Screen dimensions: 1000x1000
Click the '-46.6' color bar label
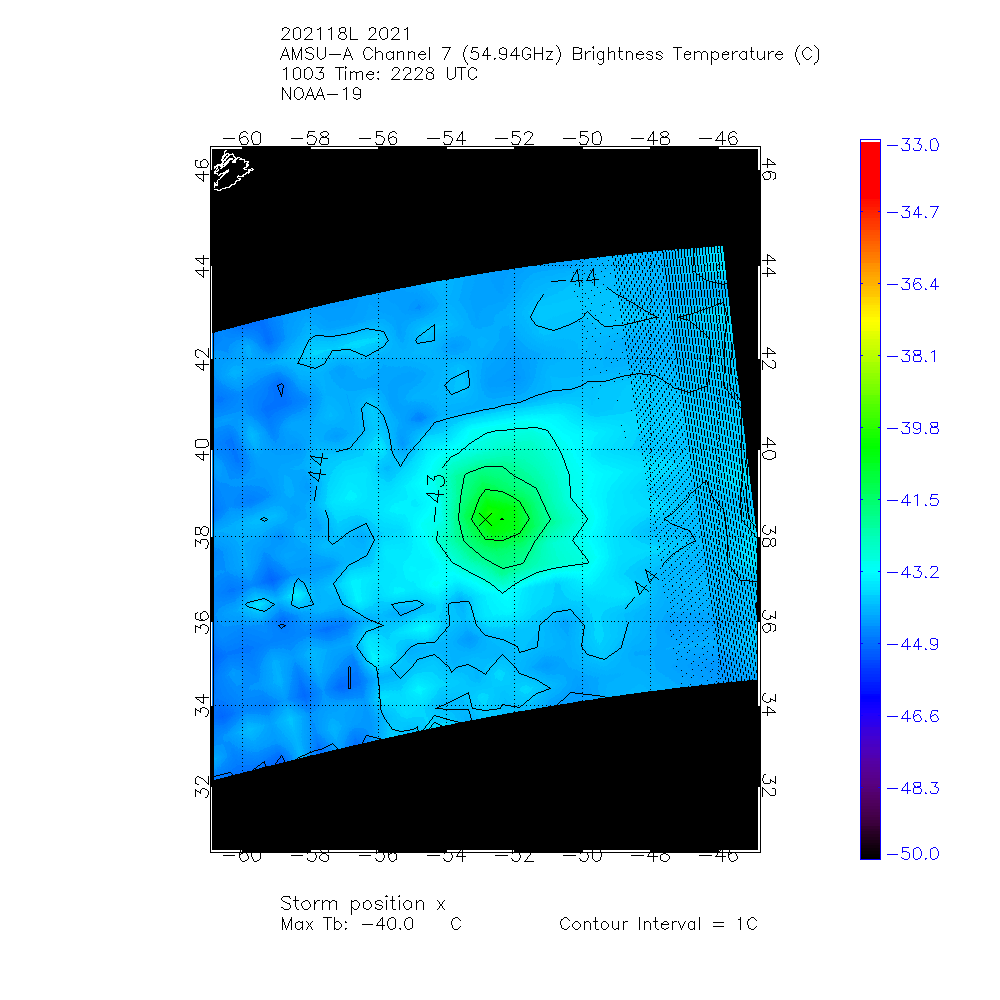click(913, 717)
